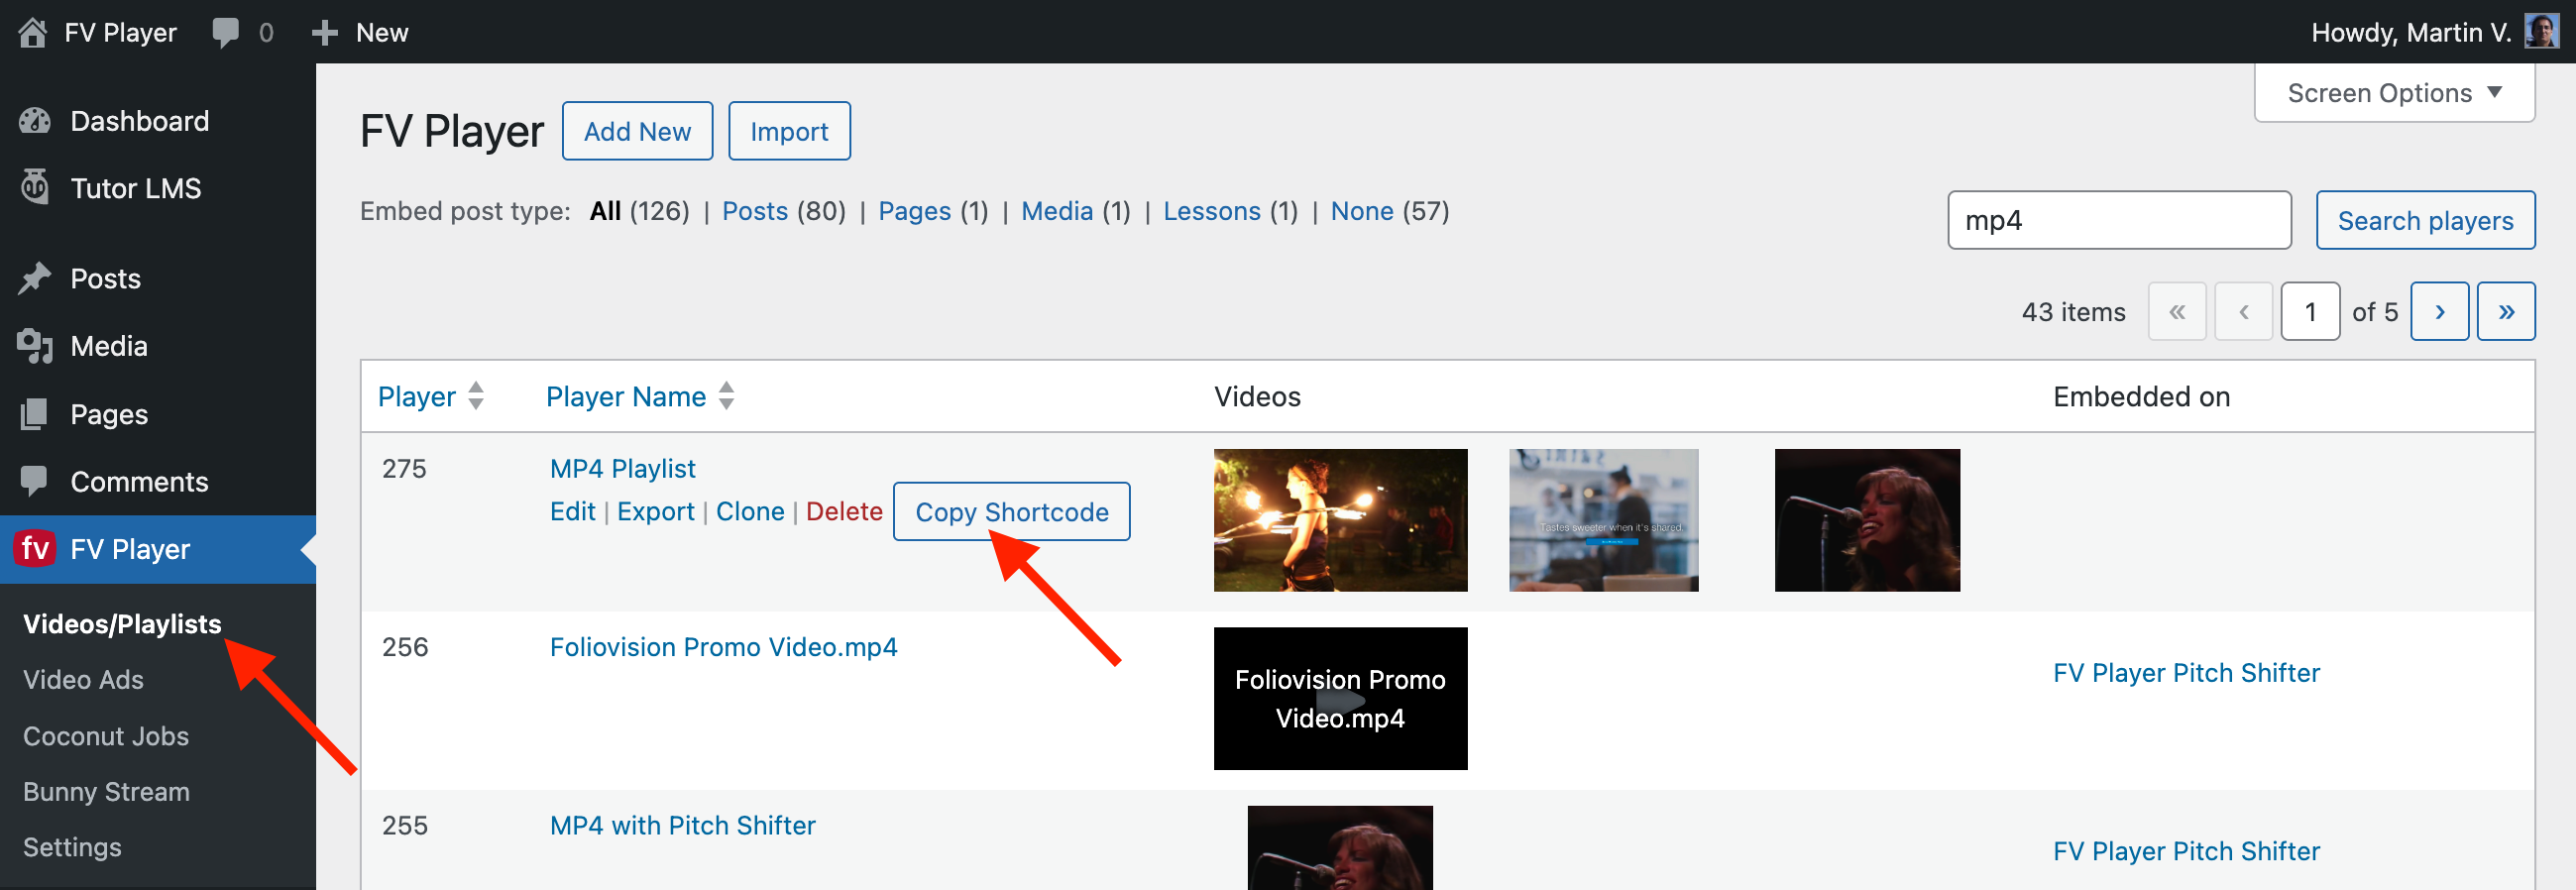Click the Import button
The width and height of the screenshot is (2576, 890).
[x=789, y=131]
